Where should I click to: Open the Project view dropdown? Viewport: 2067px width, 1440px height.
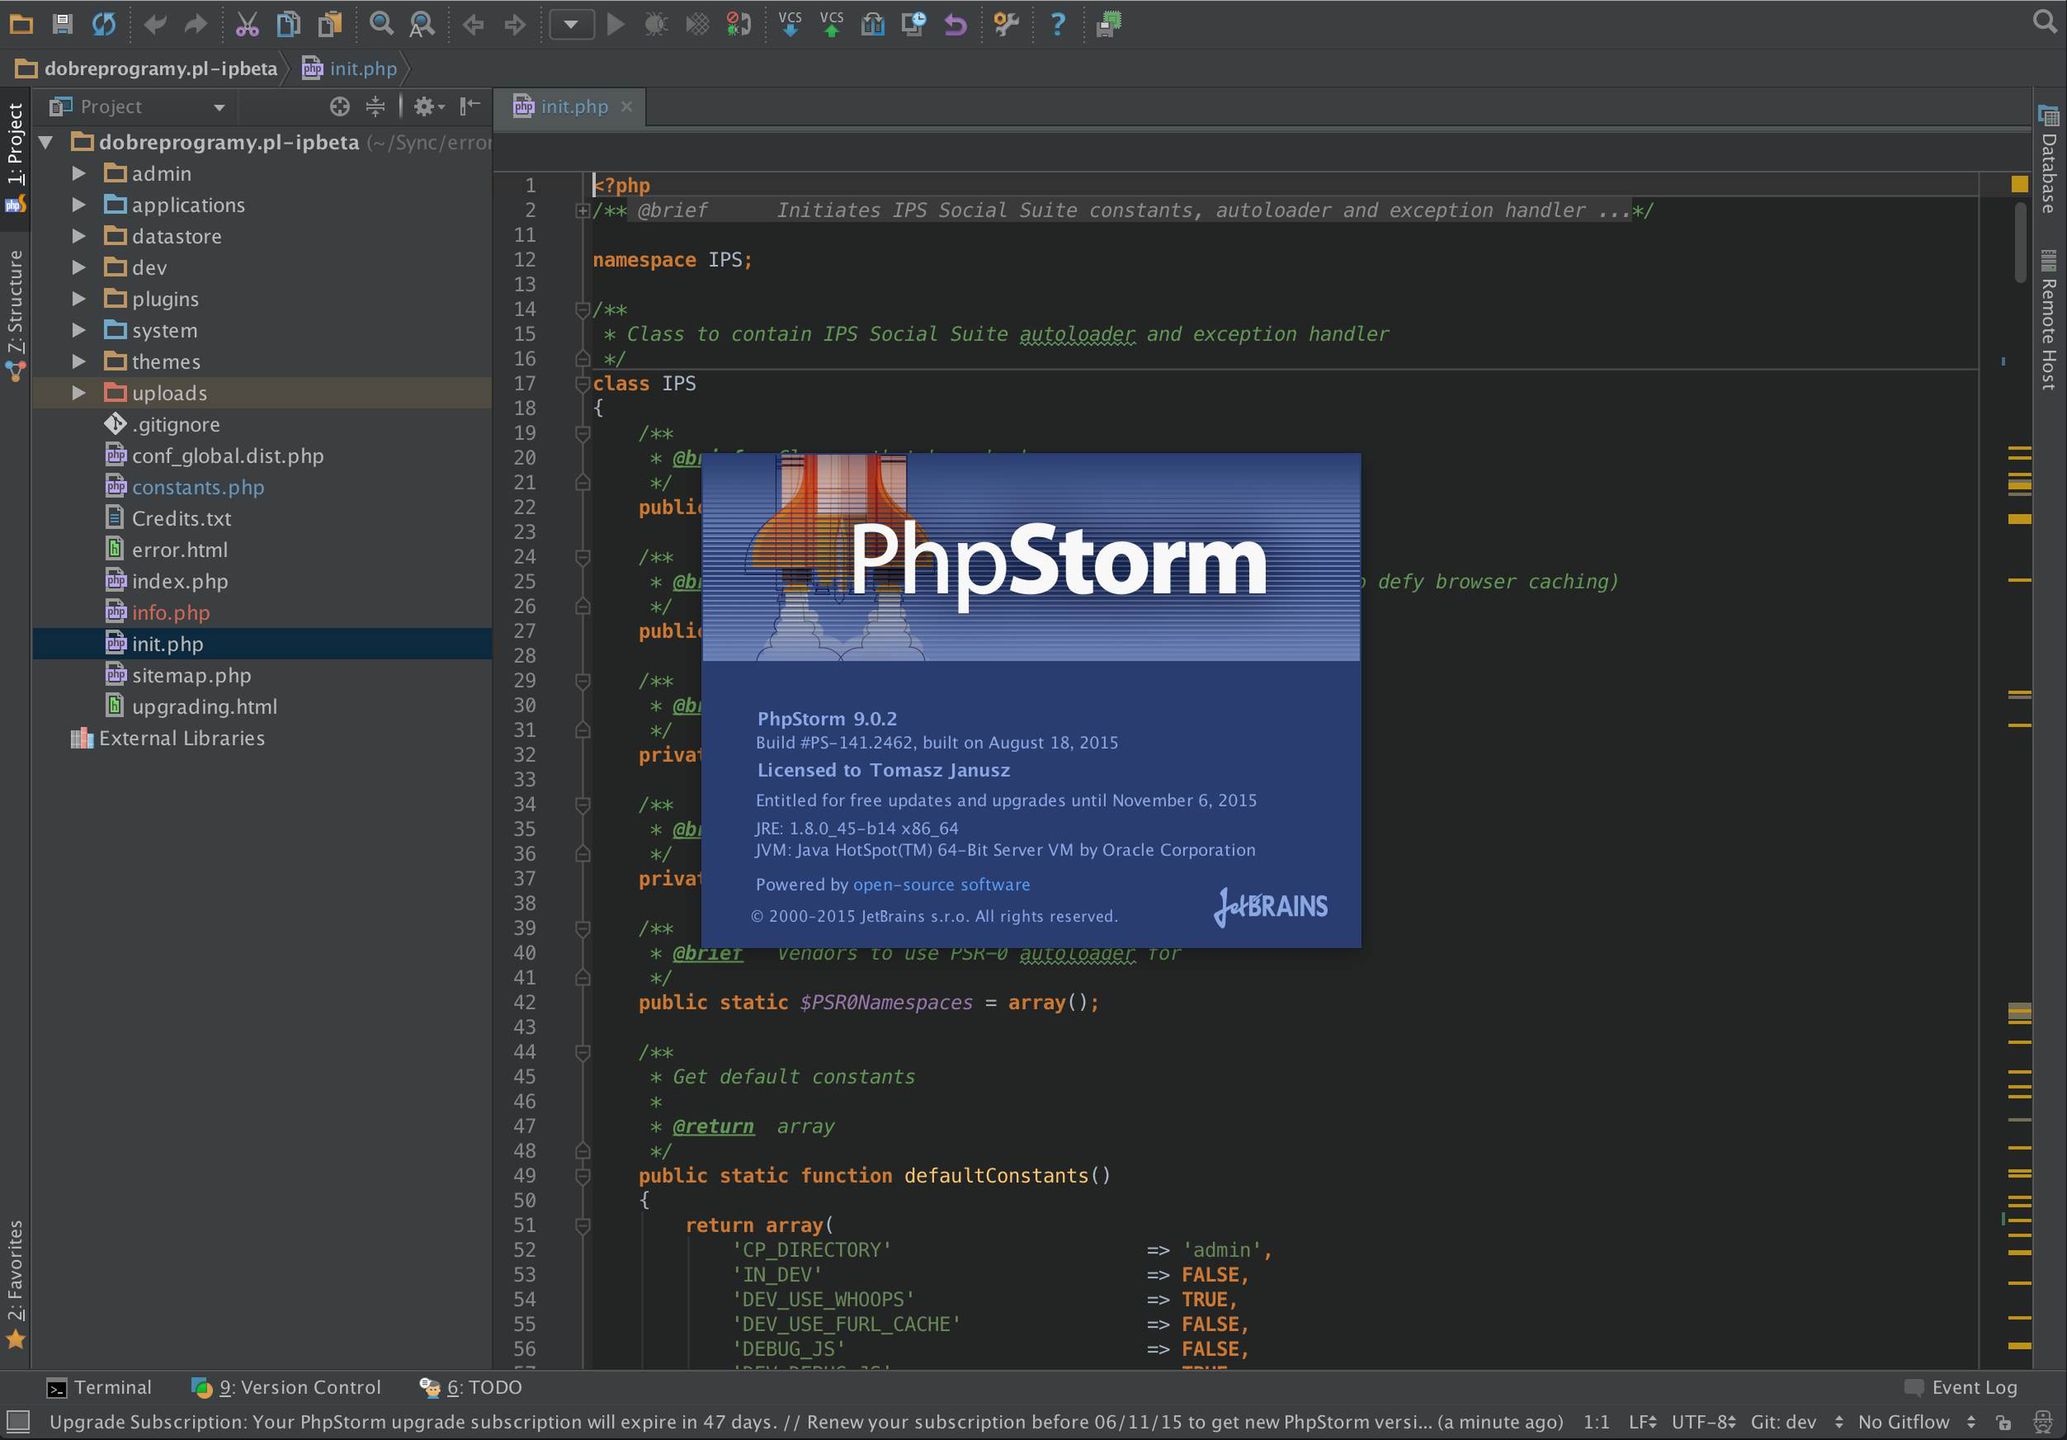(x=219, y=107)
